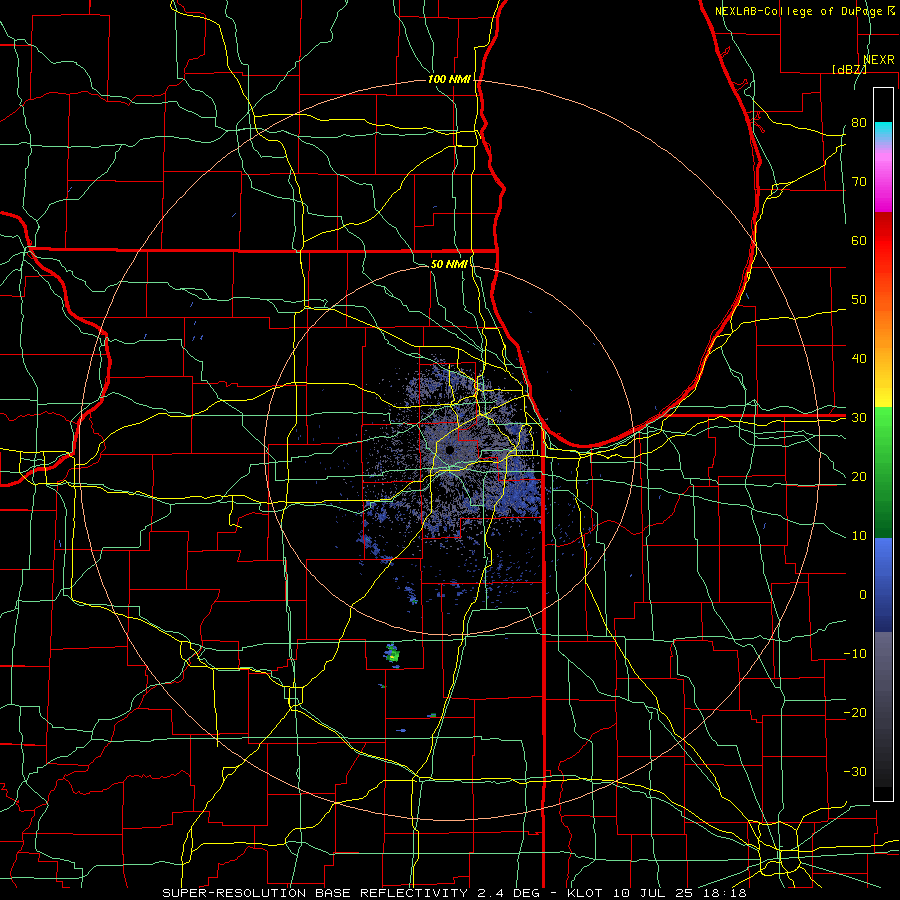This screenshot has width=900, height=900.
Task: Click the "[dBZ]" unit label above the color bar
Action: pyautogui.click(x=849, y=69)
